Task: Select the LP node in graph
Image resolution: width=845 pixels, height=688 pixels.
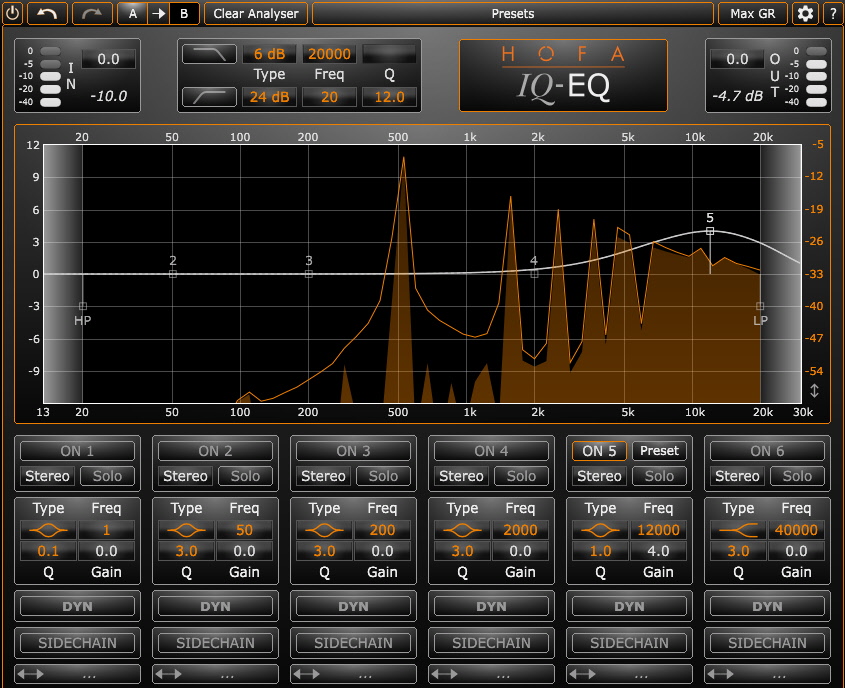Action: [x=760, y=306]
